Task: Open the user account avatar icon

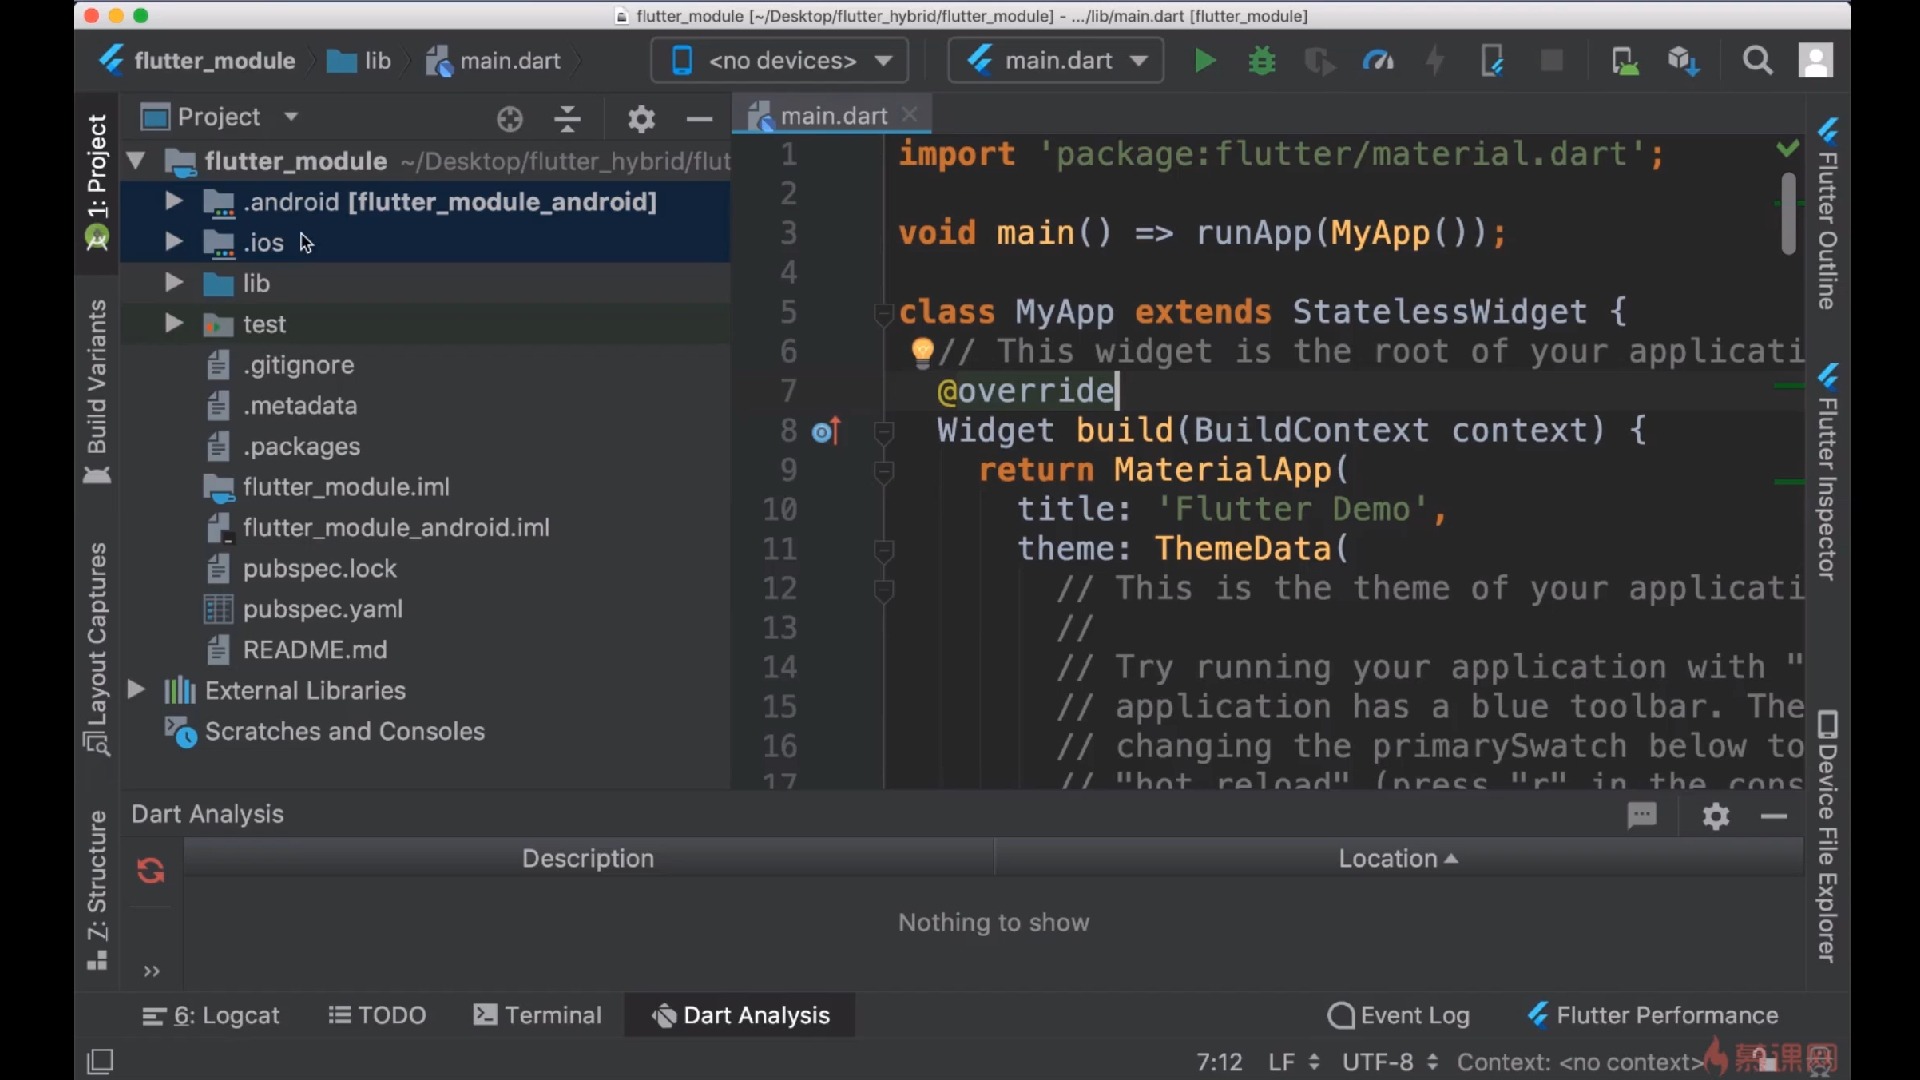Action: [1816, 61]
